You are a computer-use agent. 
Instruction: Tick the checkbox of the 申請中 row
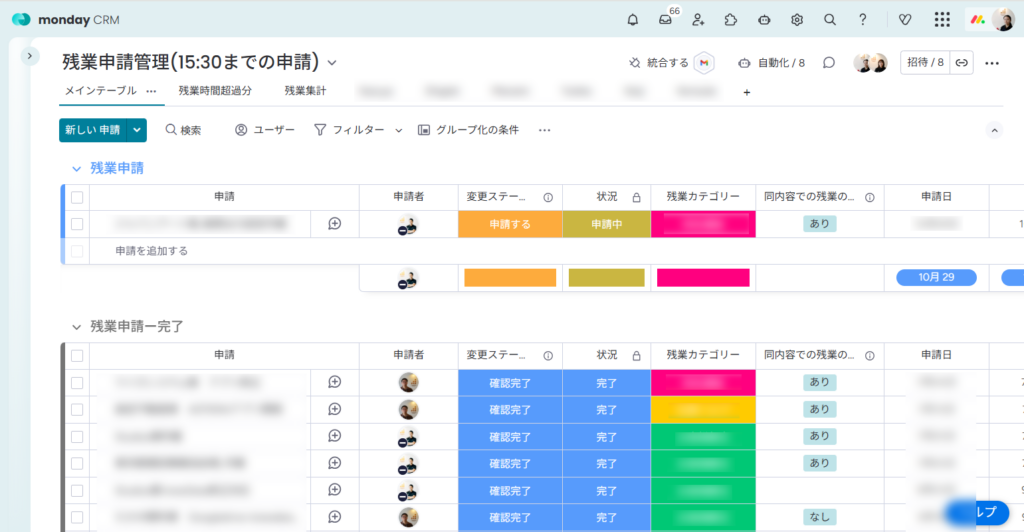click(77, 224)
